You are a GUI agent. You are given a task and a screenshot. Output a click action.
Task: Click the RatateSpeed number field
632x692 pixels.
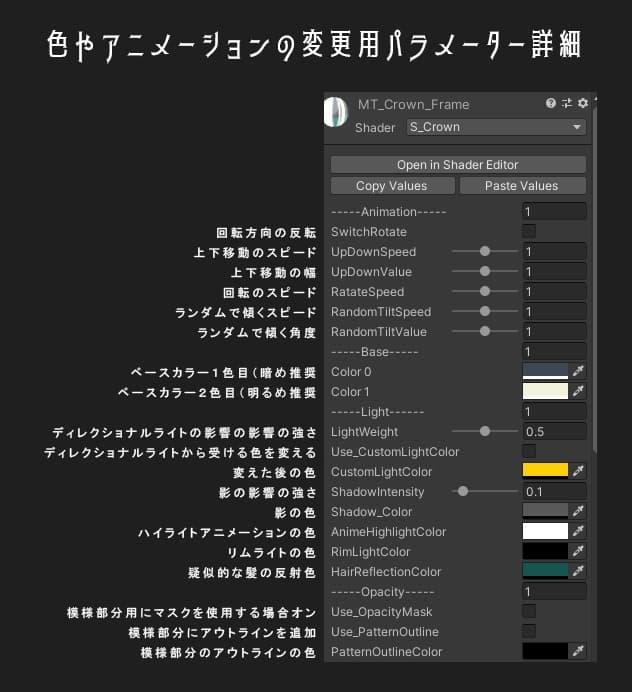tap(554, 291)
